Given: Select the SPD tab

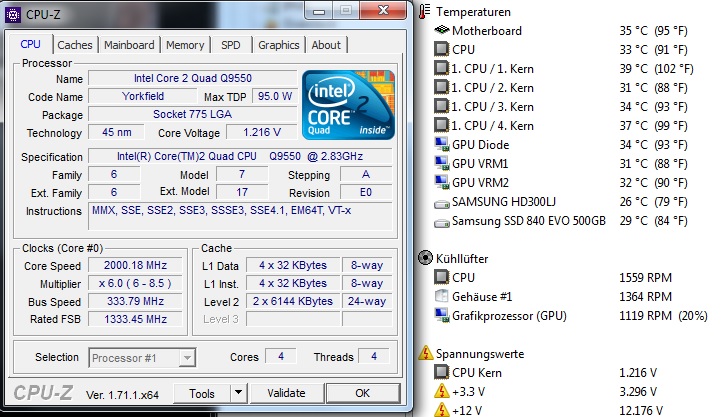Looking at the screenshot, I should [231, 45].
